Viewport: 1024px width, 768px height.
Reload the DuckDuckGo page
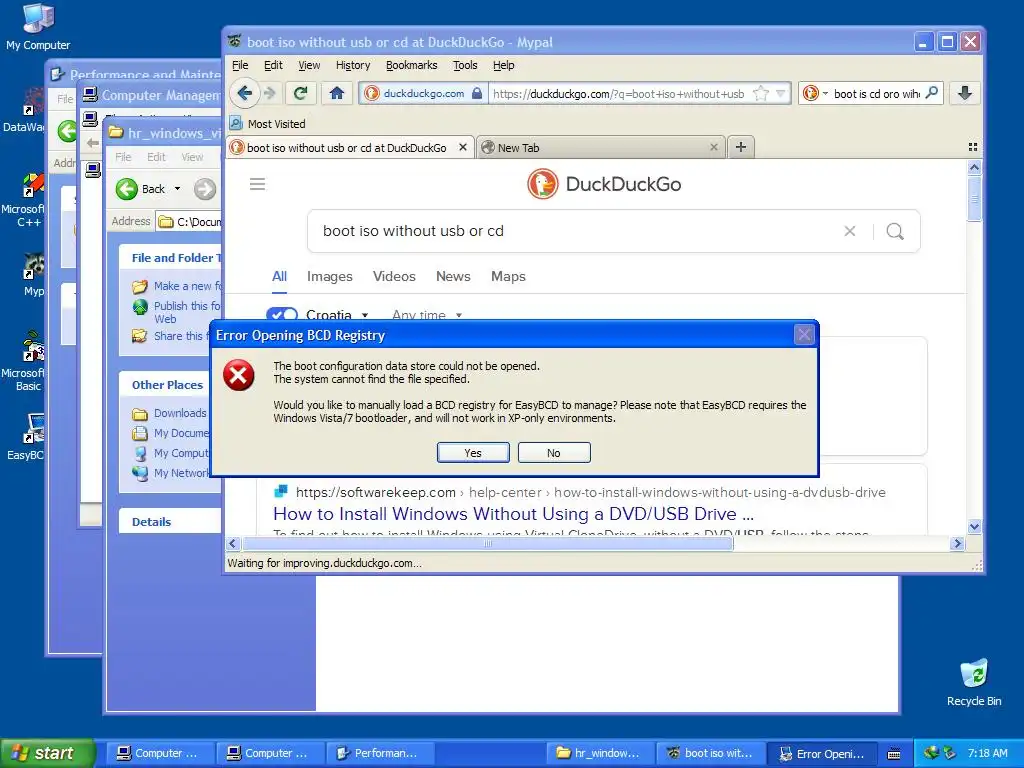(x=300, y=93)
